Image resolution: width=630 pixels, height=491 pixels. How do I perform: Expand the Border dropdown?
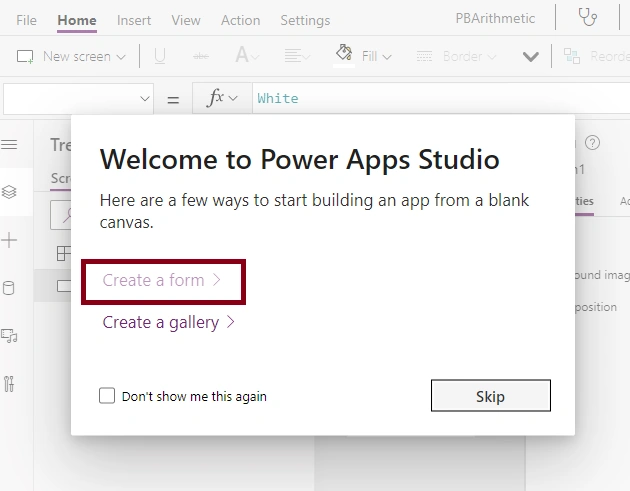pyautogui.click(x=491, y=57)
